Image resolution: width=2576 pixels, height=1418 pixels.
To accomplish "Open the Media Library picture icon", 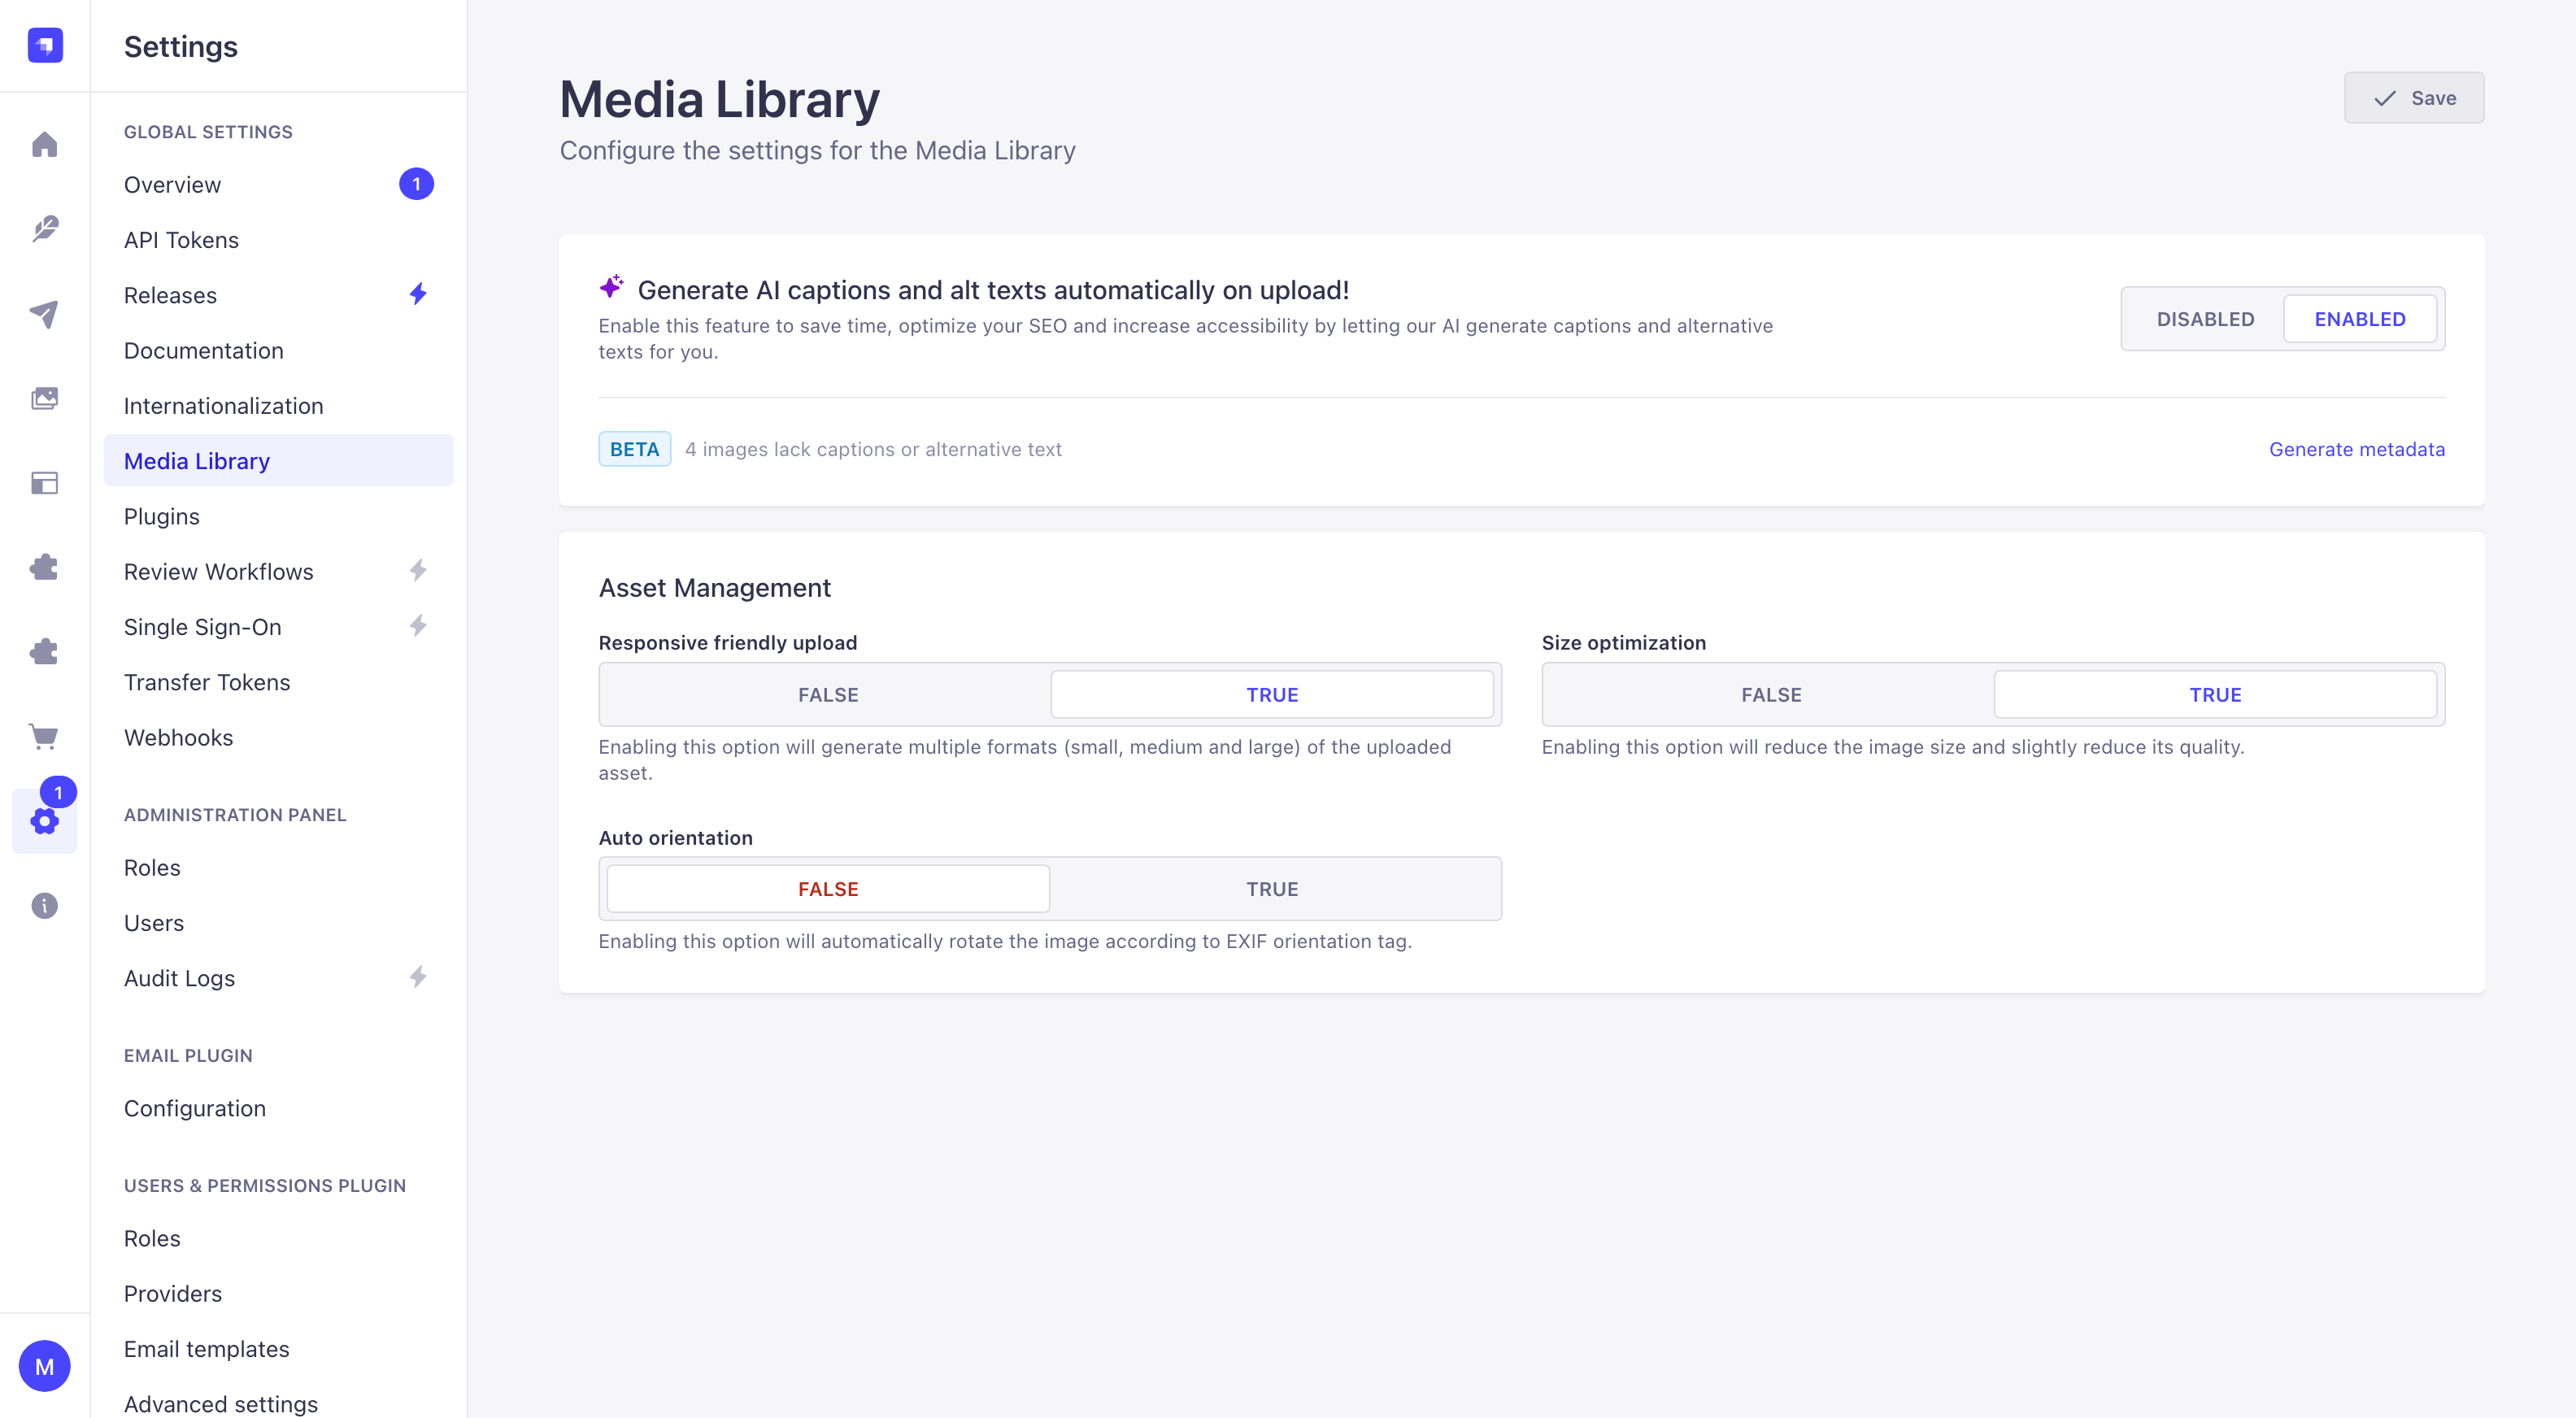I will (45, 398).
